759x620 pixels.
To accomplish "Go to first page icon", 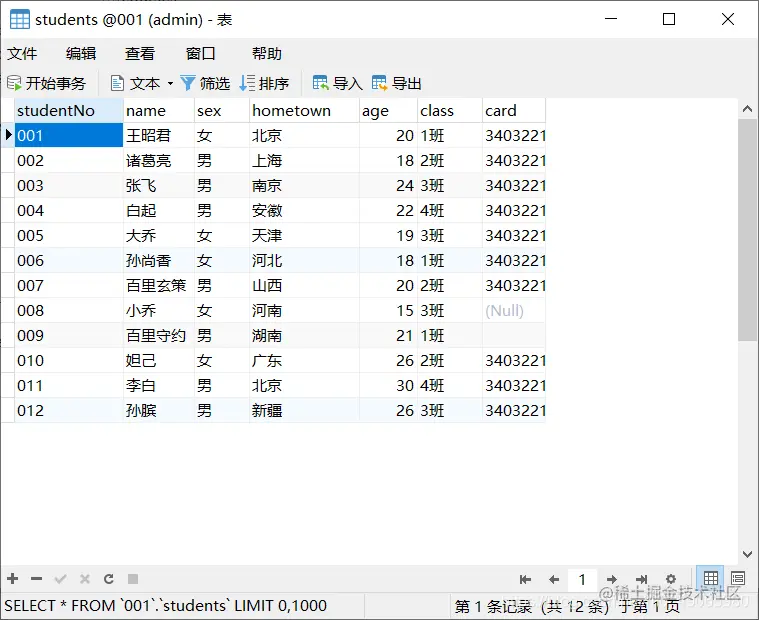I will point(525,579).
